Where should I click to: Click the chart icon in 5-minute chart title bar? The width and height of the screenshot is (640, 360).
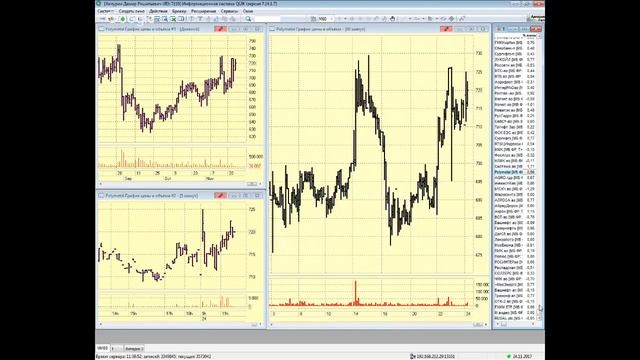(x=101, y=196)
